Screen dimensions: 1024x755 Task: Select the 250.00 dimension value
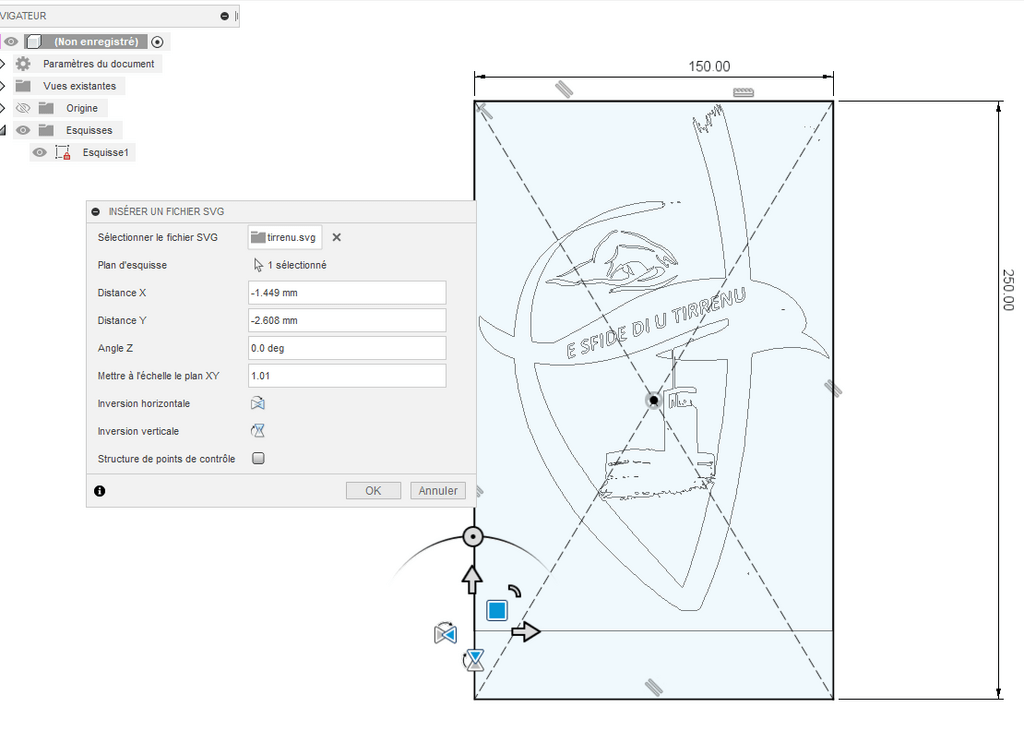[1008, 290]
